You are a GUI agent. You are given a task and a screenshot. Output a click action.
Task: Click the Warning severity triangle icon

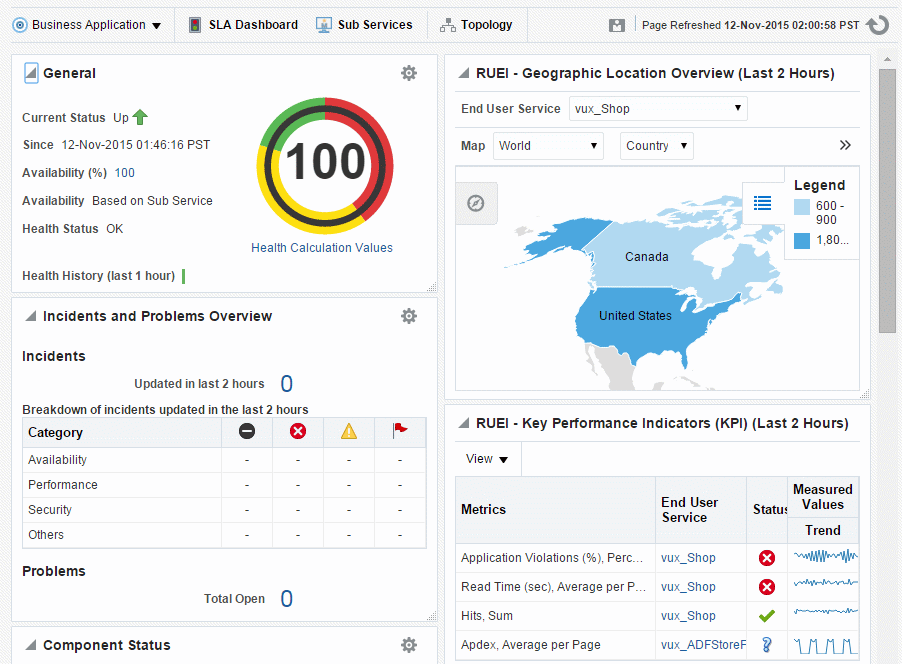349,431
